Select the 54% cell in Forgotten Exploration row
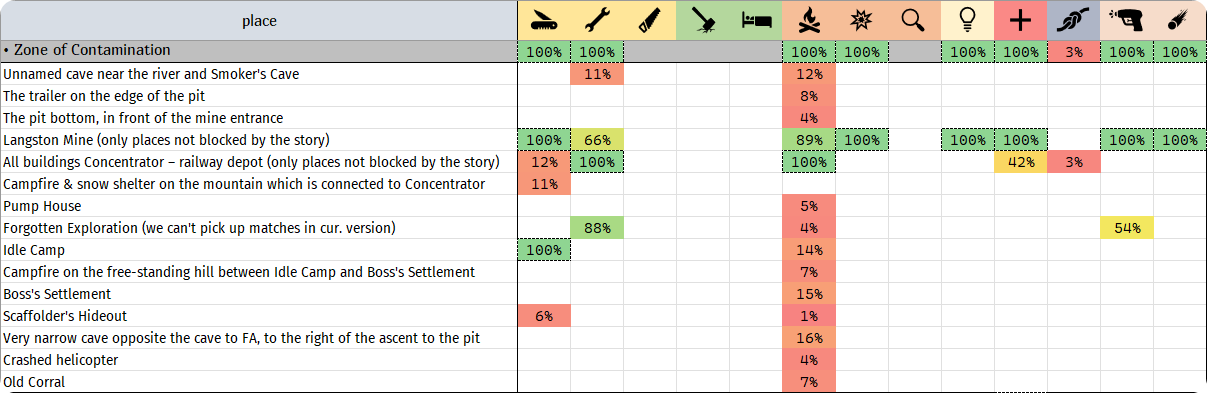This screenshot has width=1207, height=393. [x=1126, y=228]
